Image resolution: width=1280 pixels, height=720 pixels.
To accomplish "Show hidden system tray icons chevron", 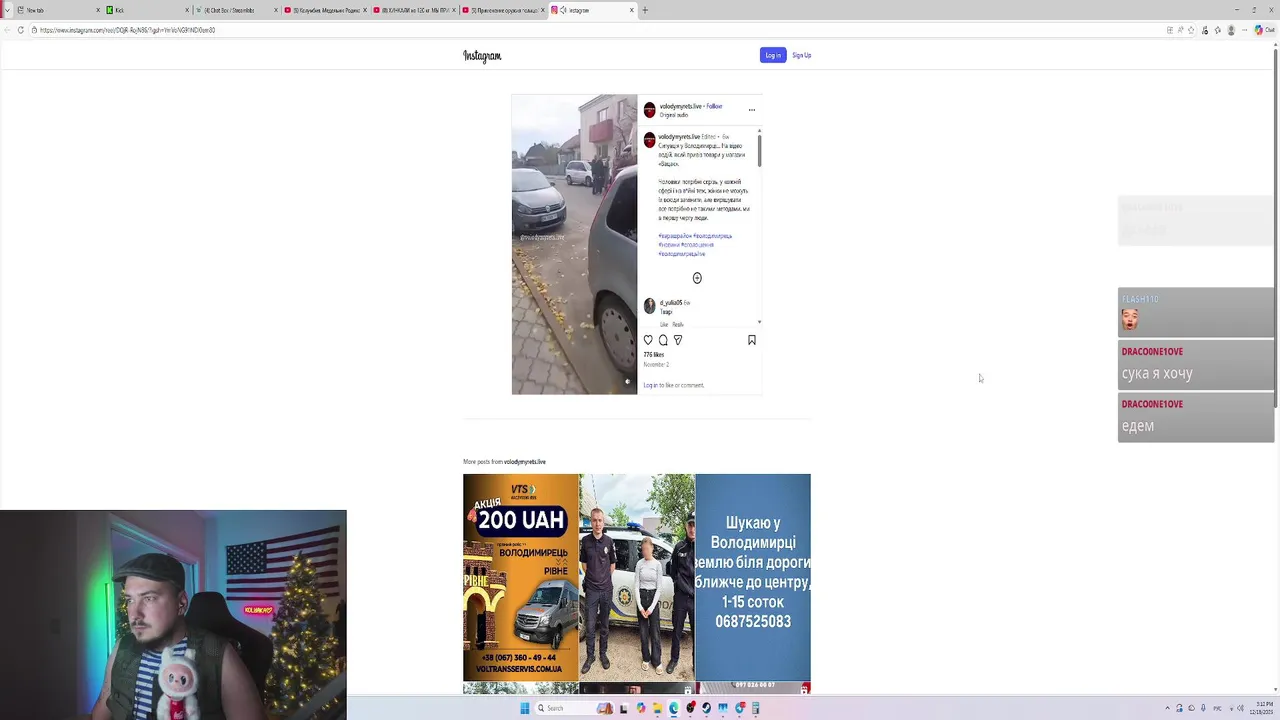I will [1168, 708].
